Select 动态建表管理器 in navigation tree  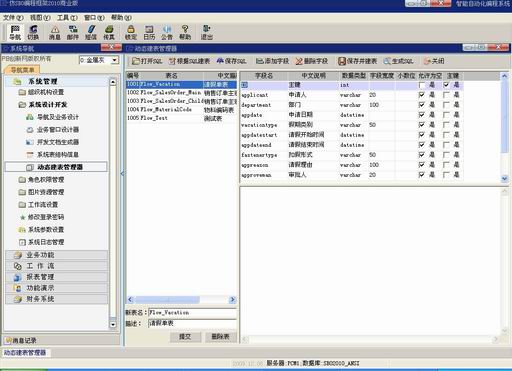click(56, 167)
